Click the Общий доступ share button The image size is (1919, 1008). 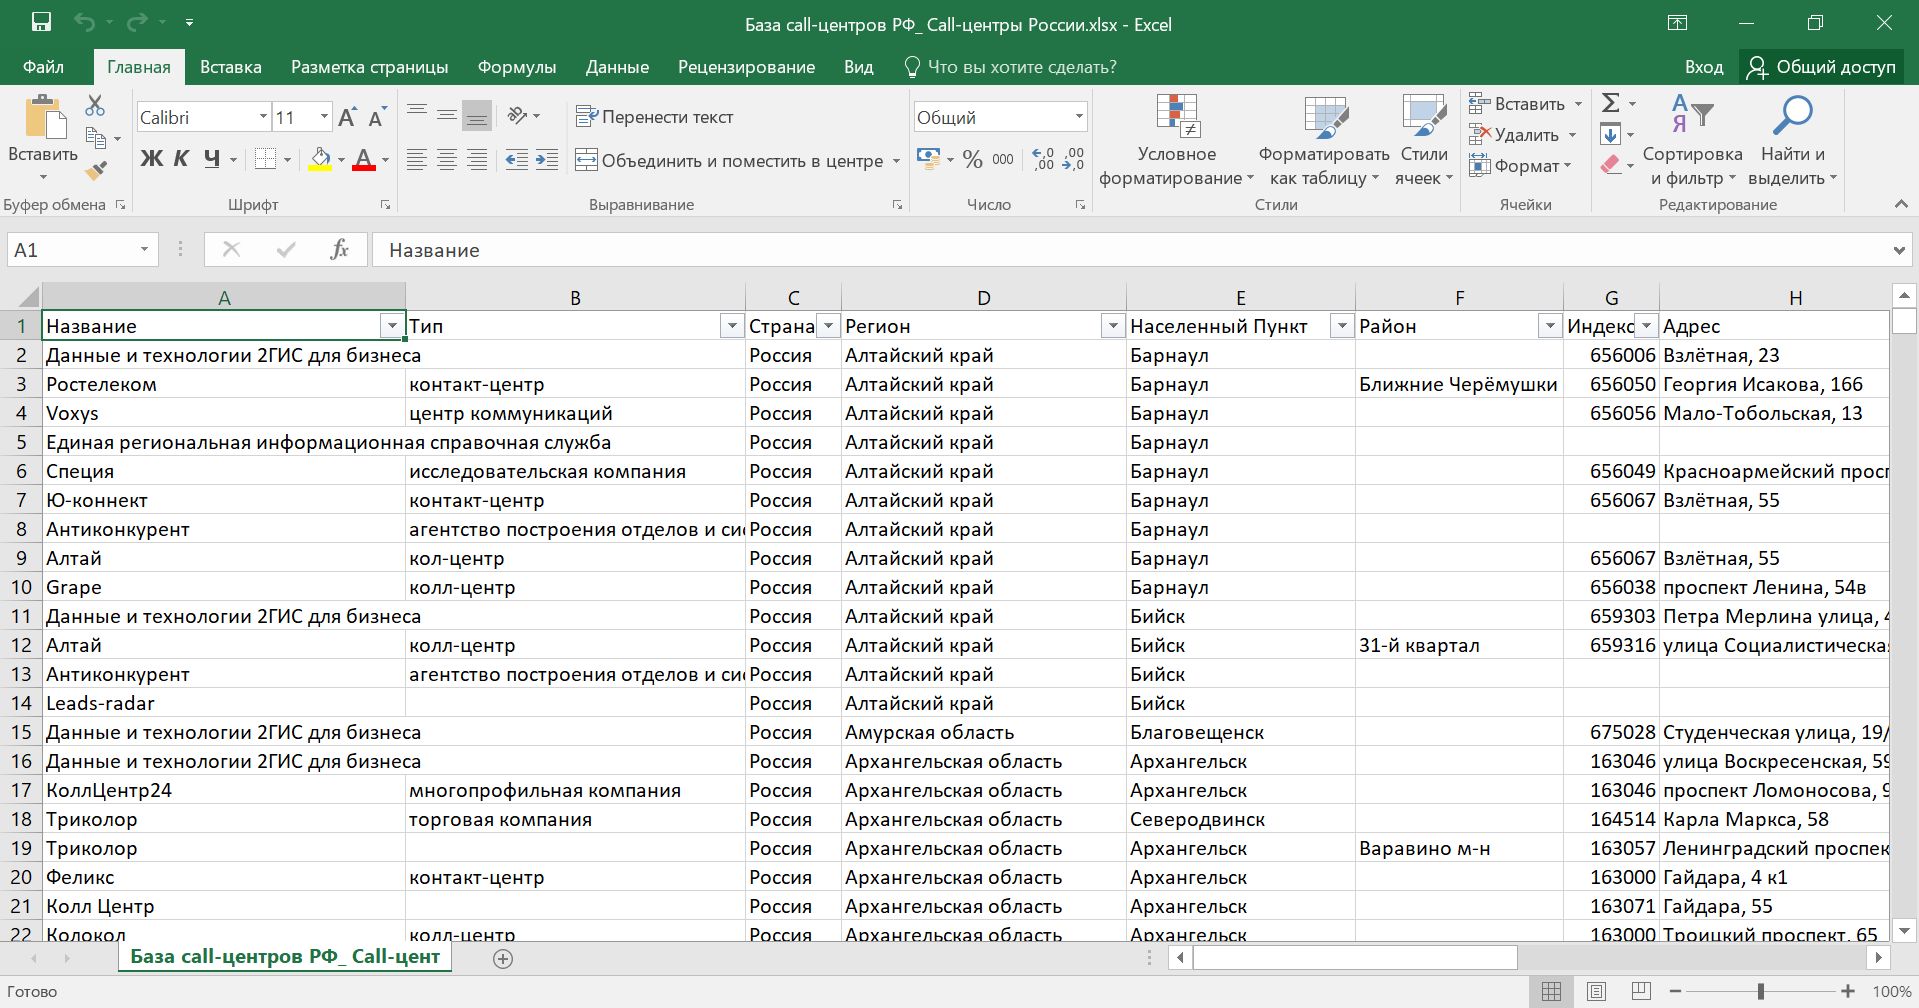[x=1821, y=67]
